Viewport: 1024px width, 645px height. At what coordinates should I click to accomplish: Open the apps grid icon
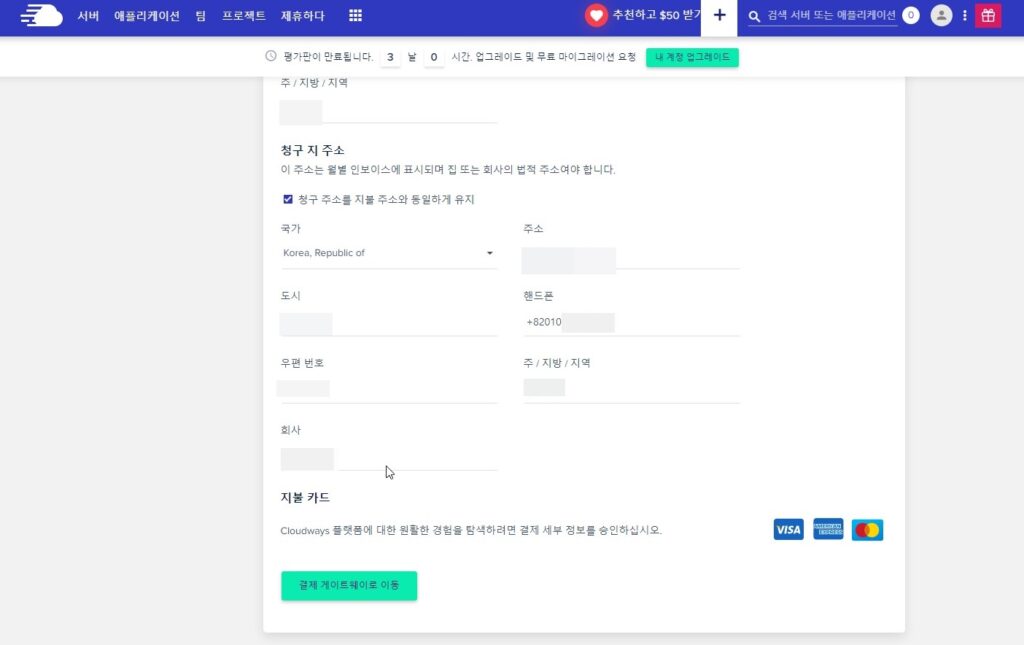click(x=355, y=16)
